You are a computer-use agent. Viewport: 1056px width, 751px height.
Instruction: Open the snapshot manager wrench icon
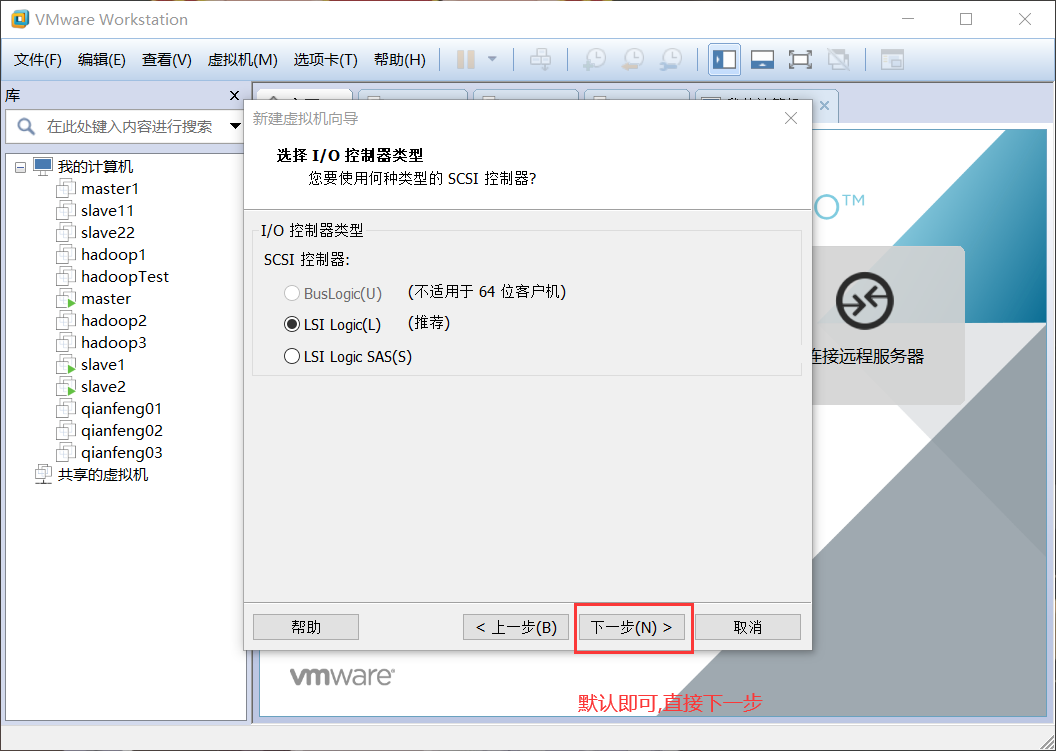tap(671, 60)
